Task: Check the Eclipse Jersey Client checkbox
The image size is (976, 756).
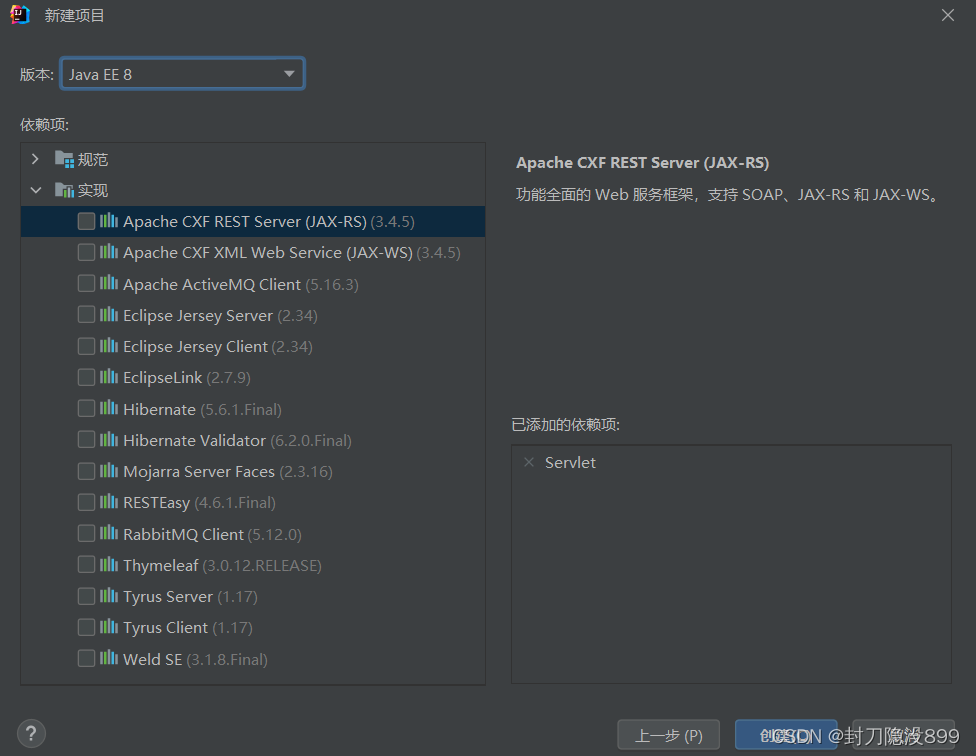Action: tap(87, 346)
